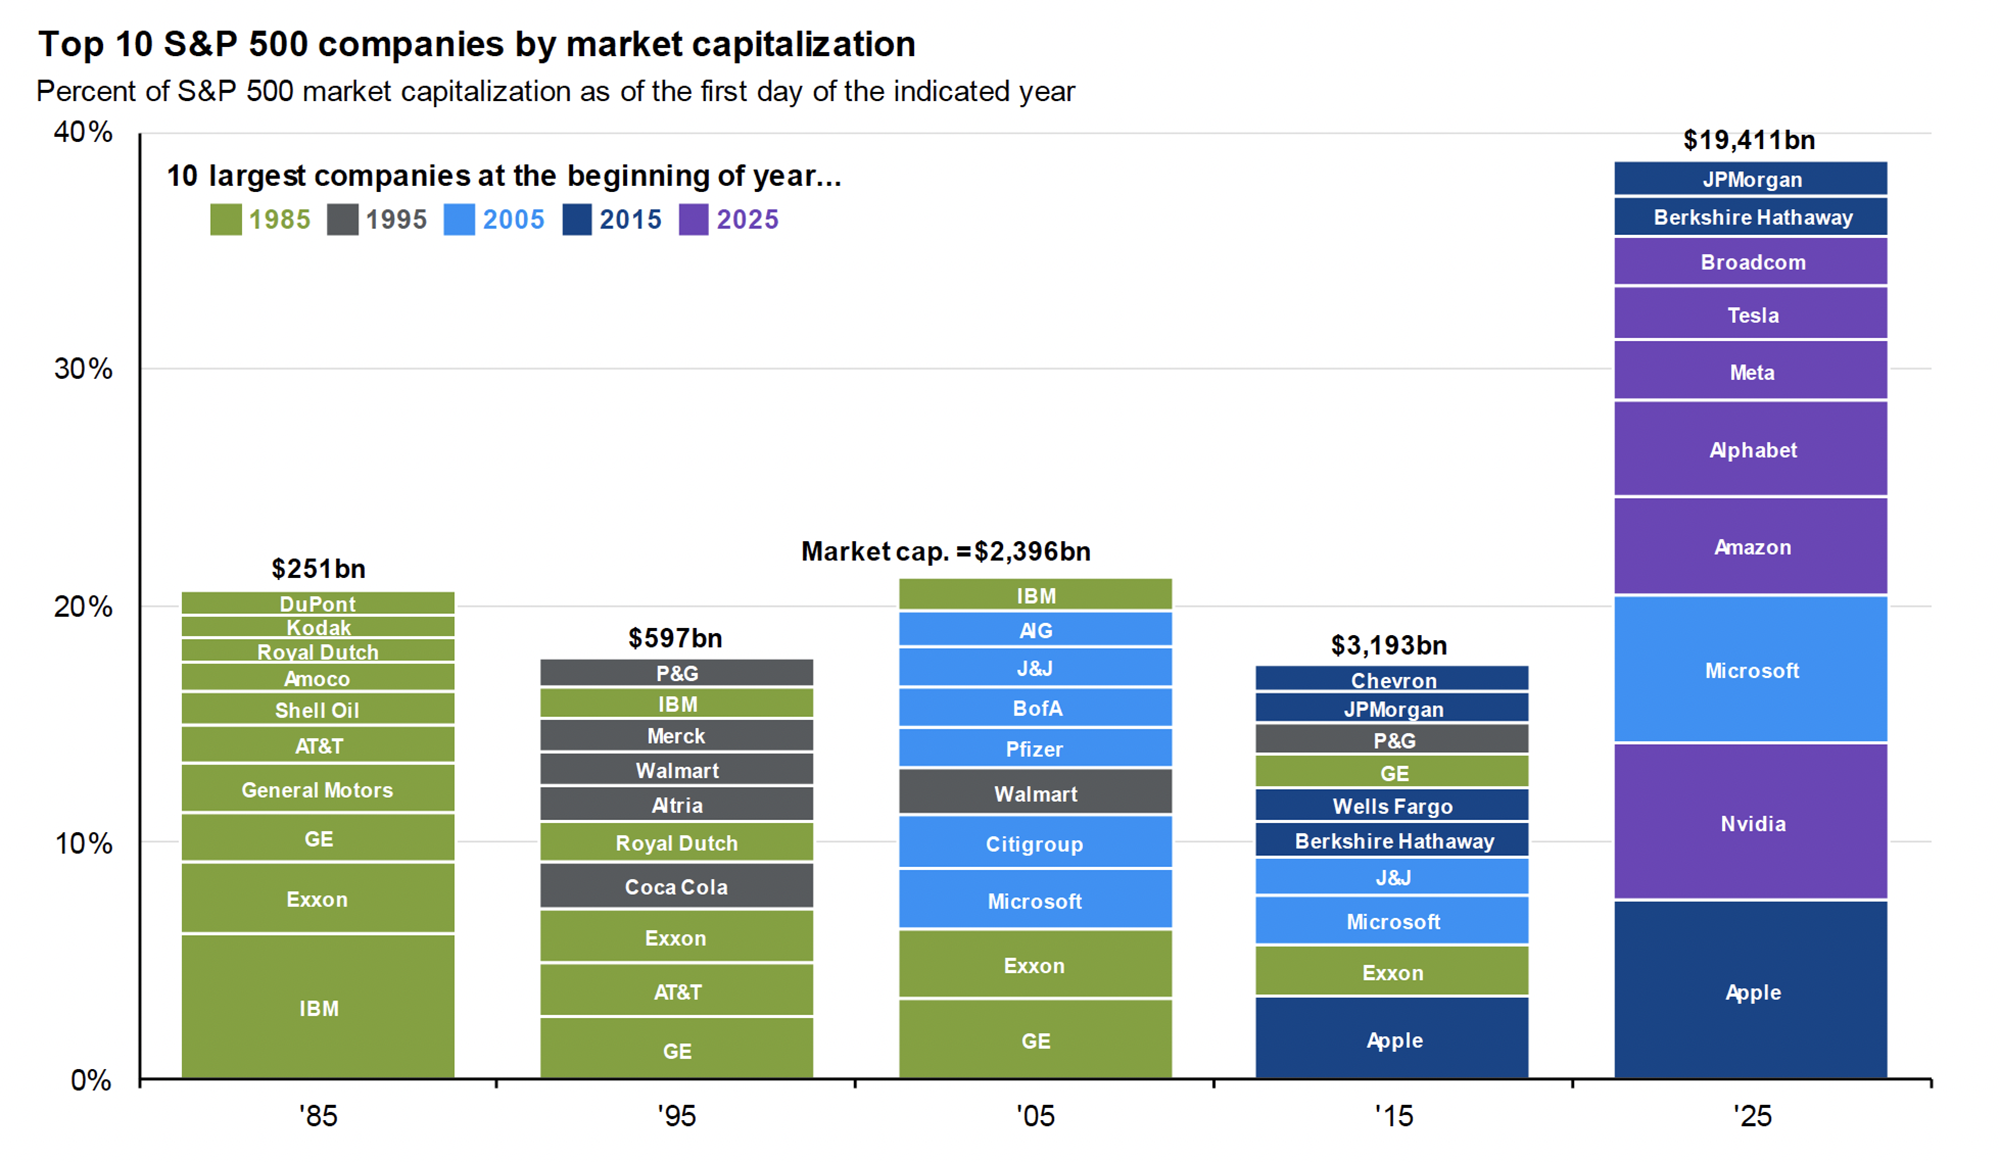The image size is (2000, 1162).
Task: Click the gray 1995 legend swatch
Action: point(343,220)
